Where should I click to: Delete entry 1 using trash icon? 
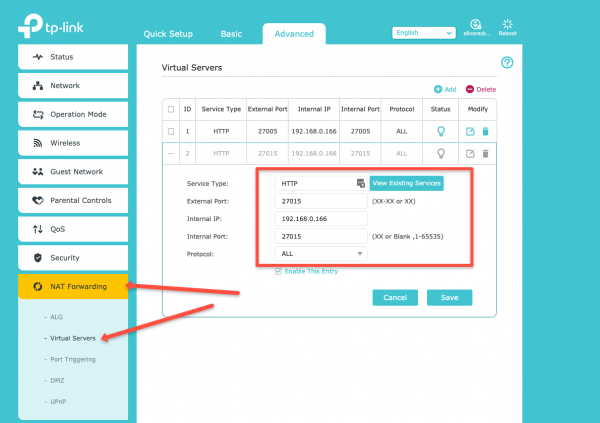pos(486,131)
